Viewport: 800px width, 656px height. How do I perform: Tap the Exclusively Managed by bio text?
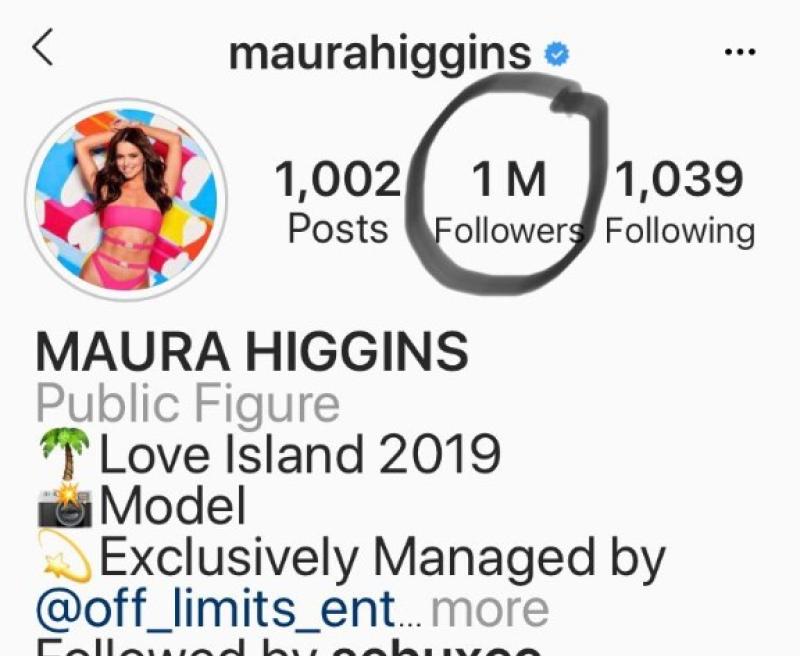pos(382,558)
